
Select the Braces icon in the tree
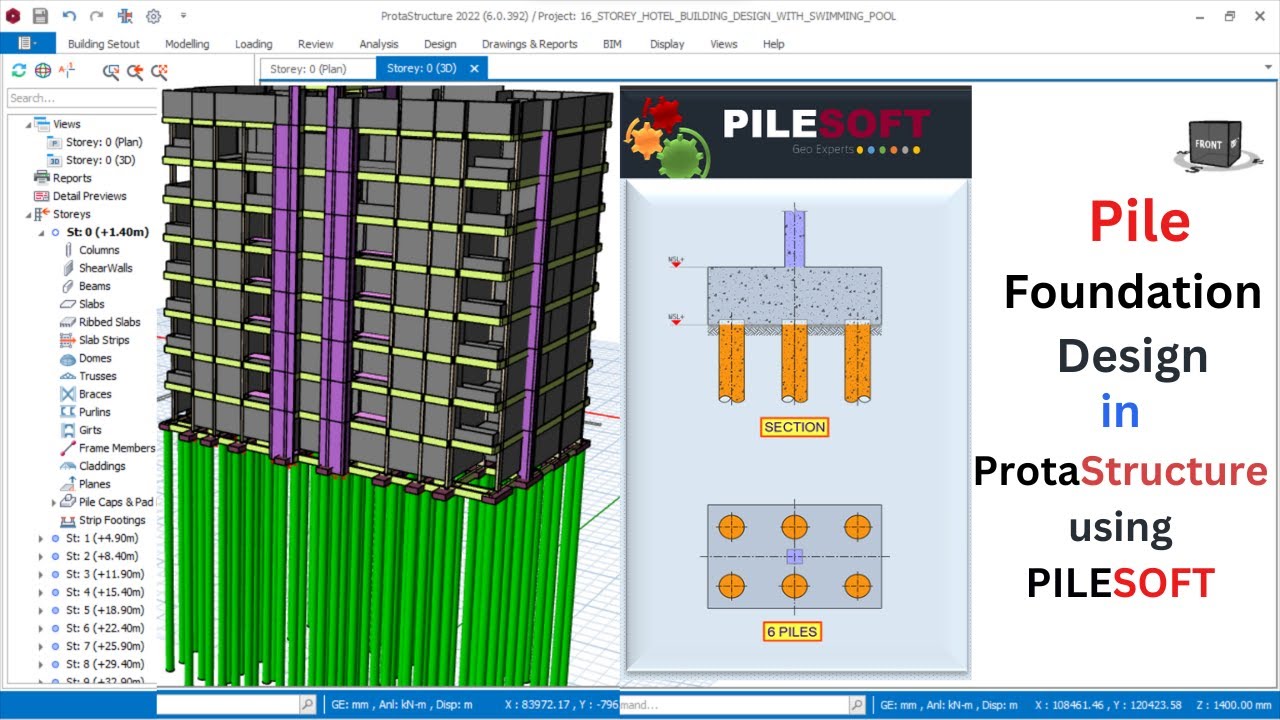click(x=68, y=394)
